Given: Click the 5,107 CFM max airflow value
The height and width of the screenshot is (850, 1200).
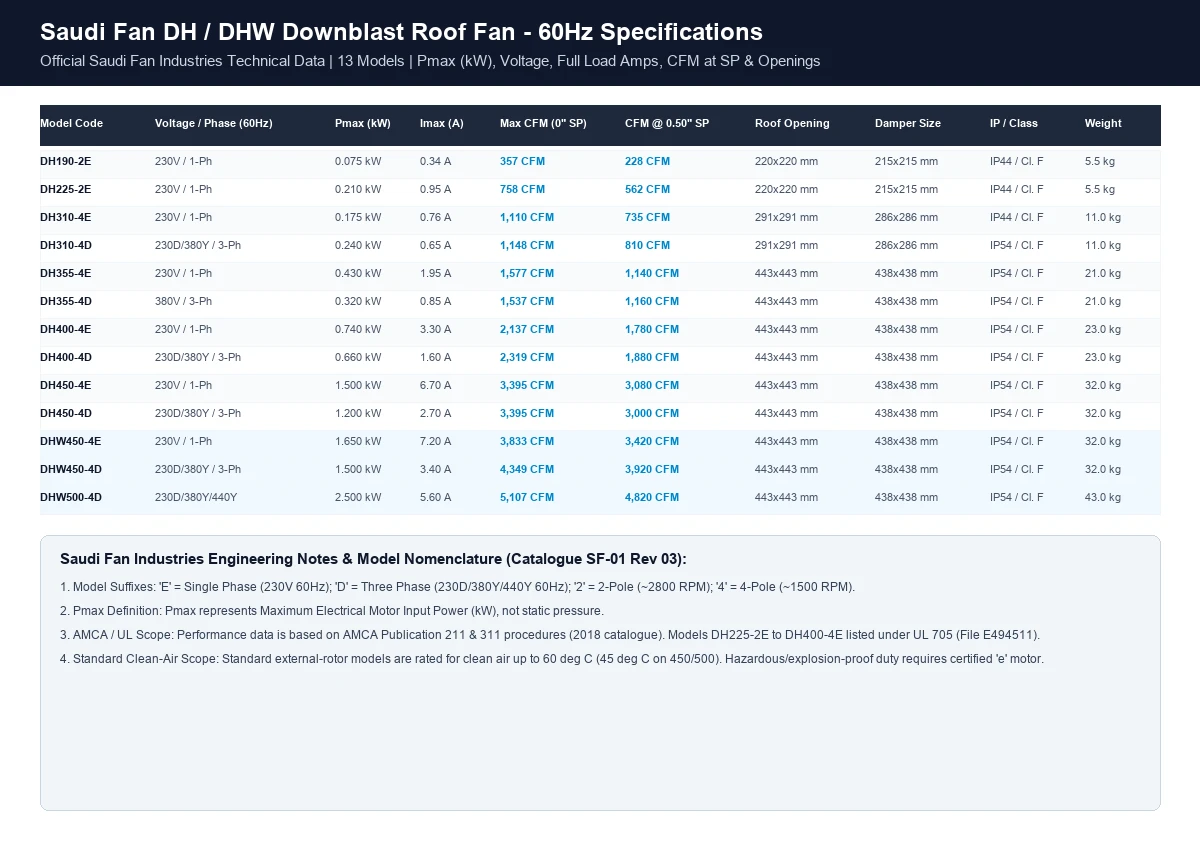Looking at the screenshot, I should click(x=527, y=497).
